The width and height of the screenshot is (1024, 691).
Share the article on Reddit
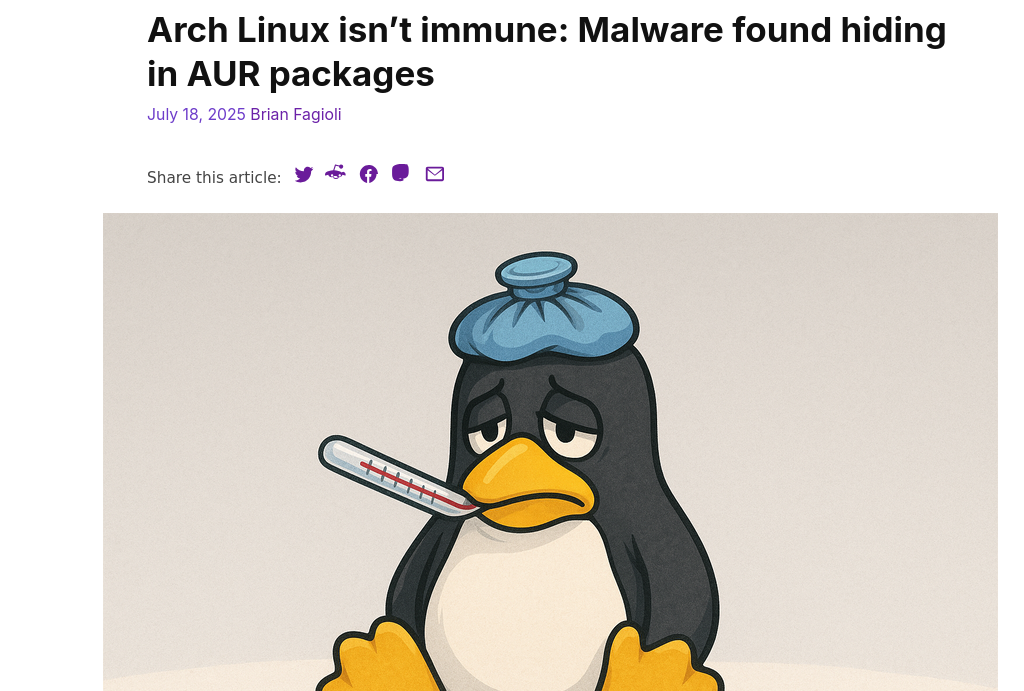tap(336, 173)
